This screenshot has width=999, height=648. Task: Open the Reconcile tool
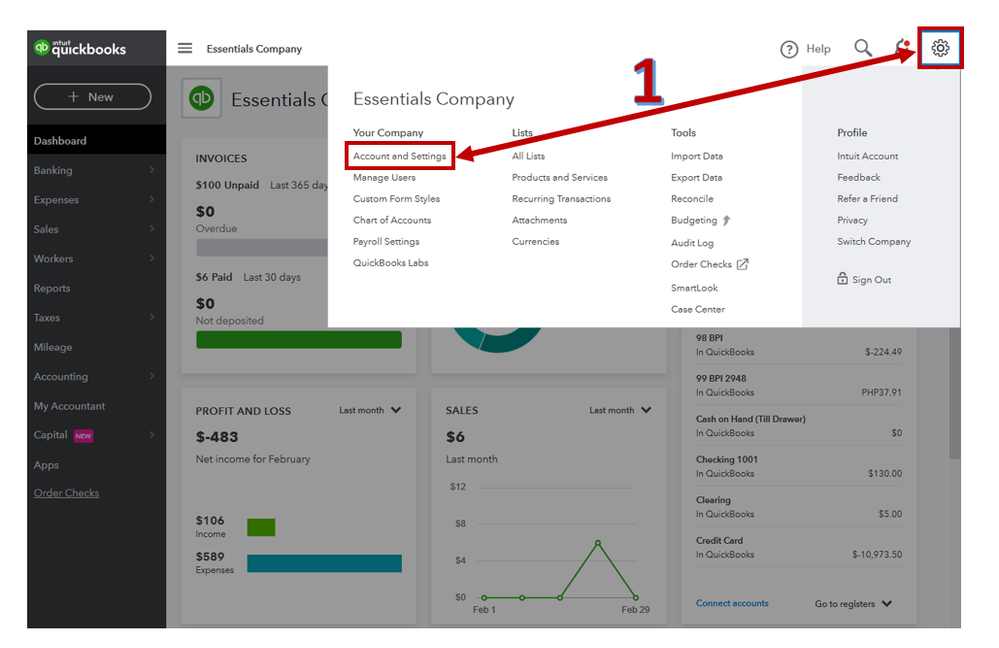pyautogui.click(x=692, y=199)
